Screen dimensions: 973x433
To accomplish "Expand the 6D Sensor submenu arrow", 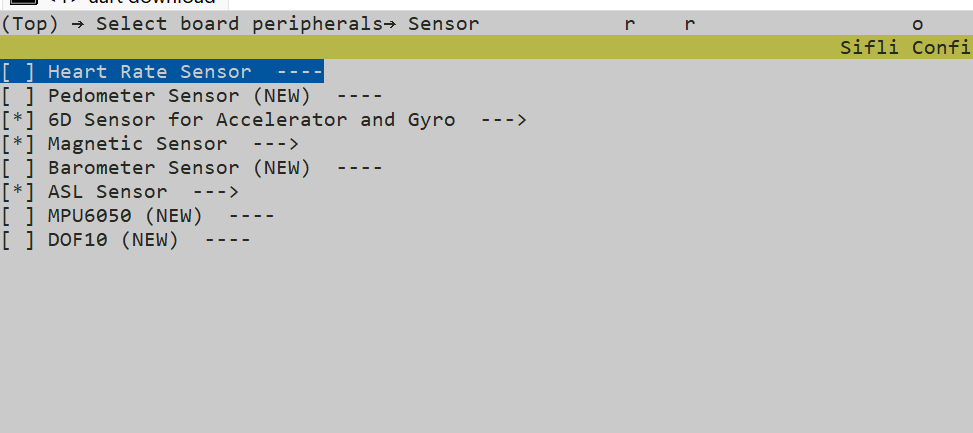I will pos(504,120).
